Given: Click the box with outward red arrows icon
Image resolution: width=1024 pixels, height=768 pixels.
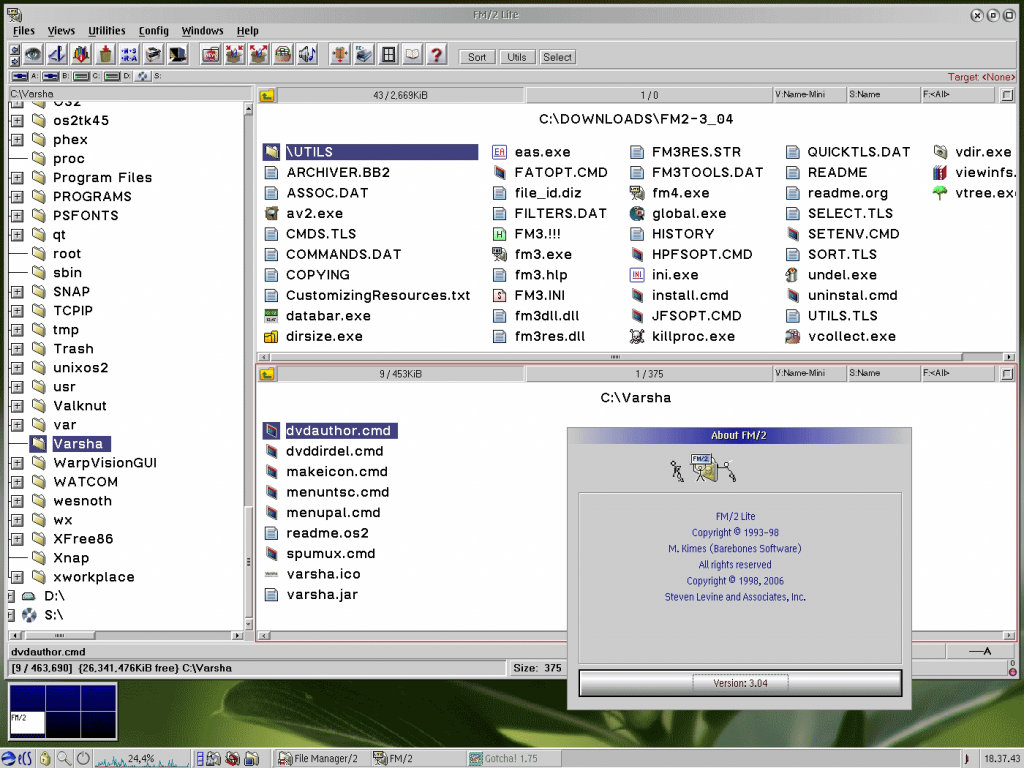Looking at the screenshot, I should tap(259, 55).
